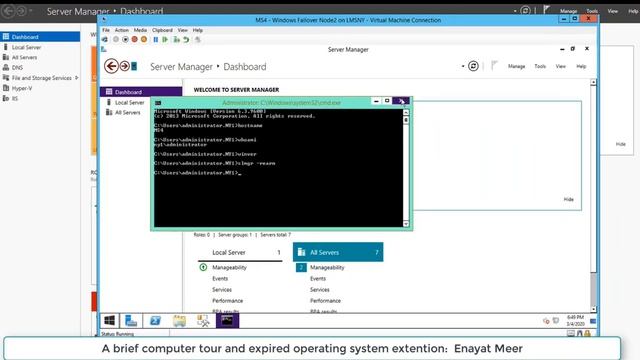Select Dashboard in inner Server Manager sidebar
The width and height of the screenshot is (640, 360).
141,92
